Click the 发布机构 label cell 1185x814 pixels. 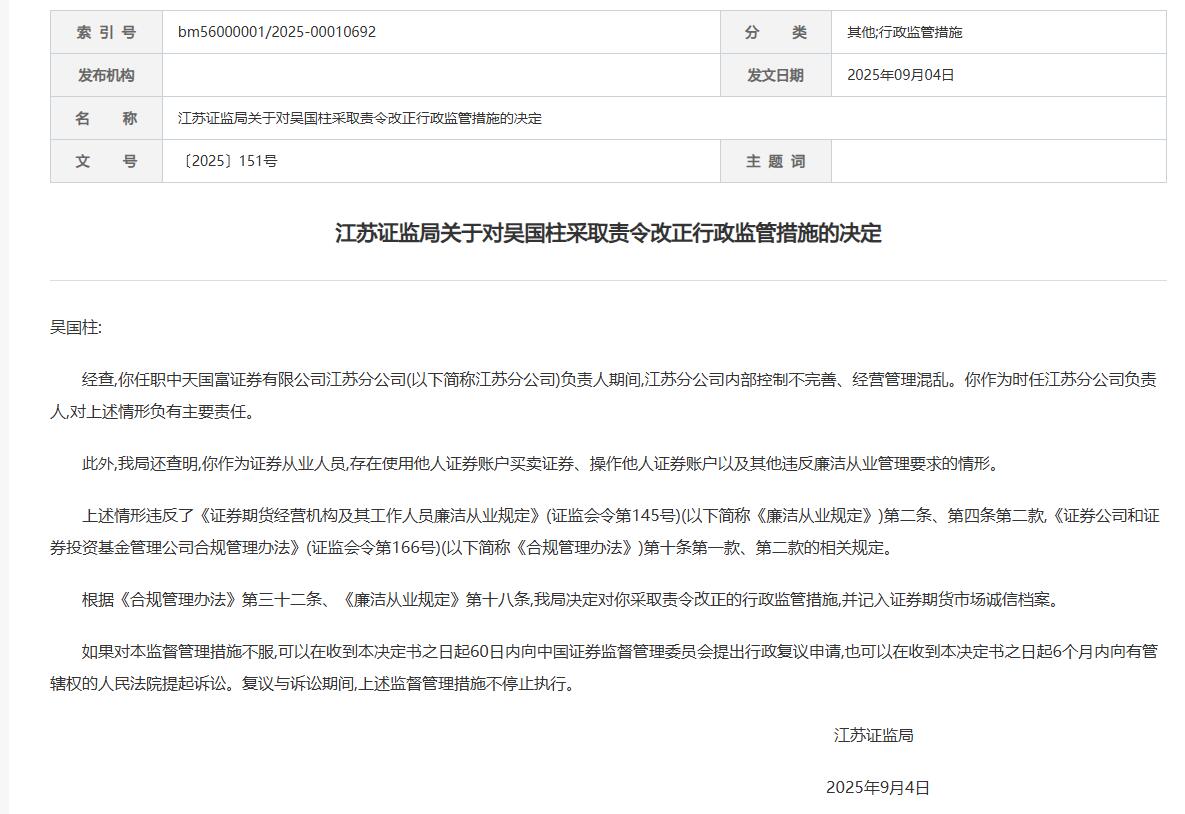107,75
